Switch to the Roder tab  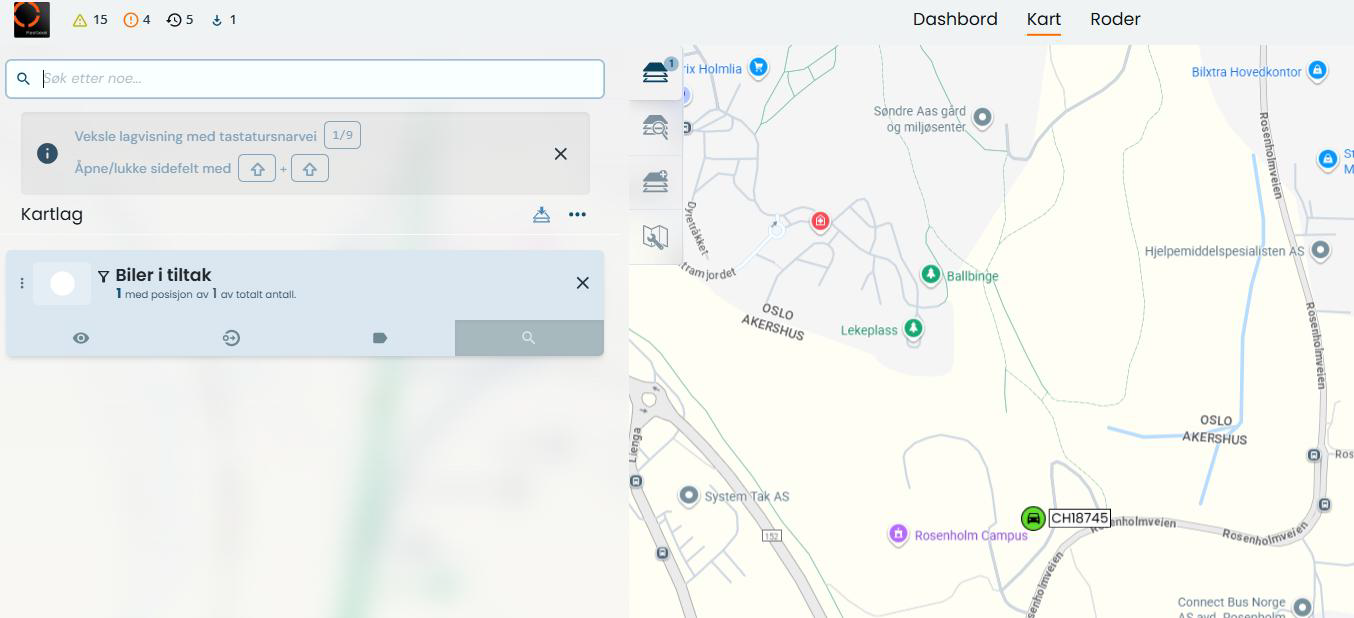(1115, 19)
